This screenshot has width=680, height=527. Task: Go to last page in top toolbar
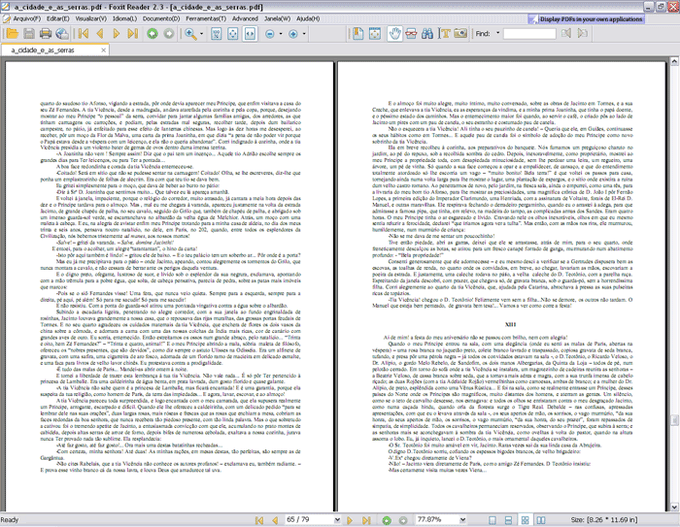[x=133, y=34]
